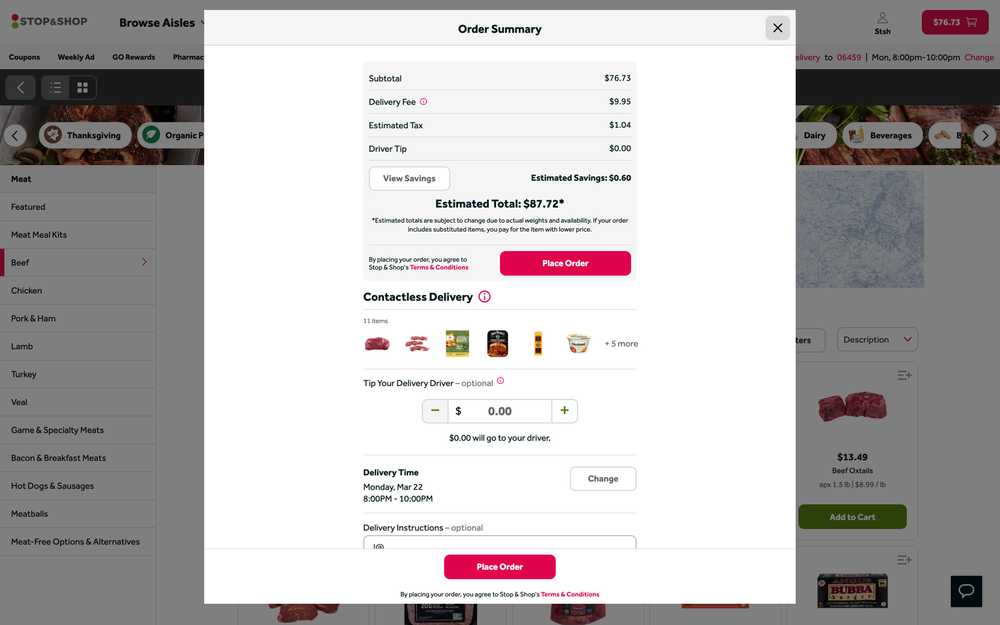Increase the driver tip amount
The width and height of the screenshot is (1000, 625).
click(565, 411)
